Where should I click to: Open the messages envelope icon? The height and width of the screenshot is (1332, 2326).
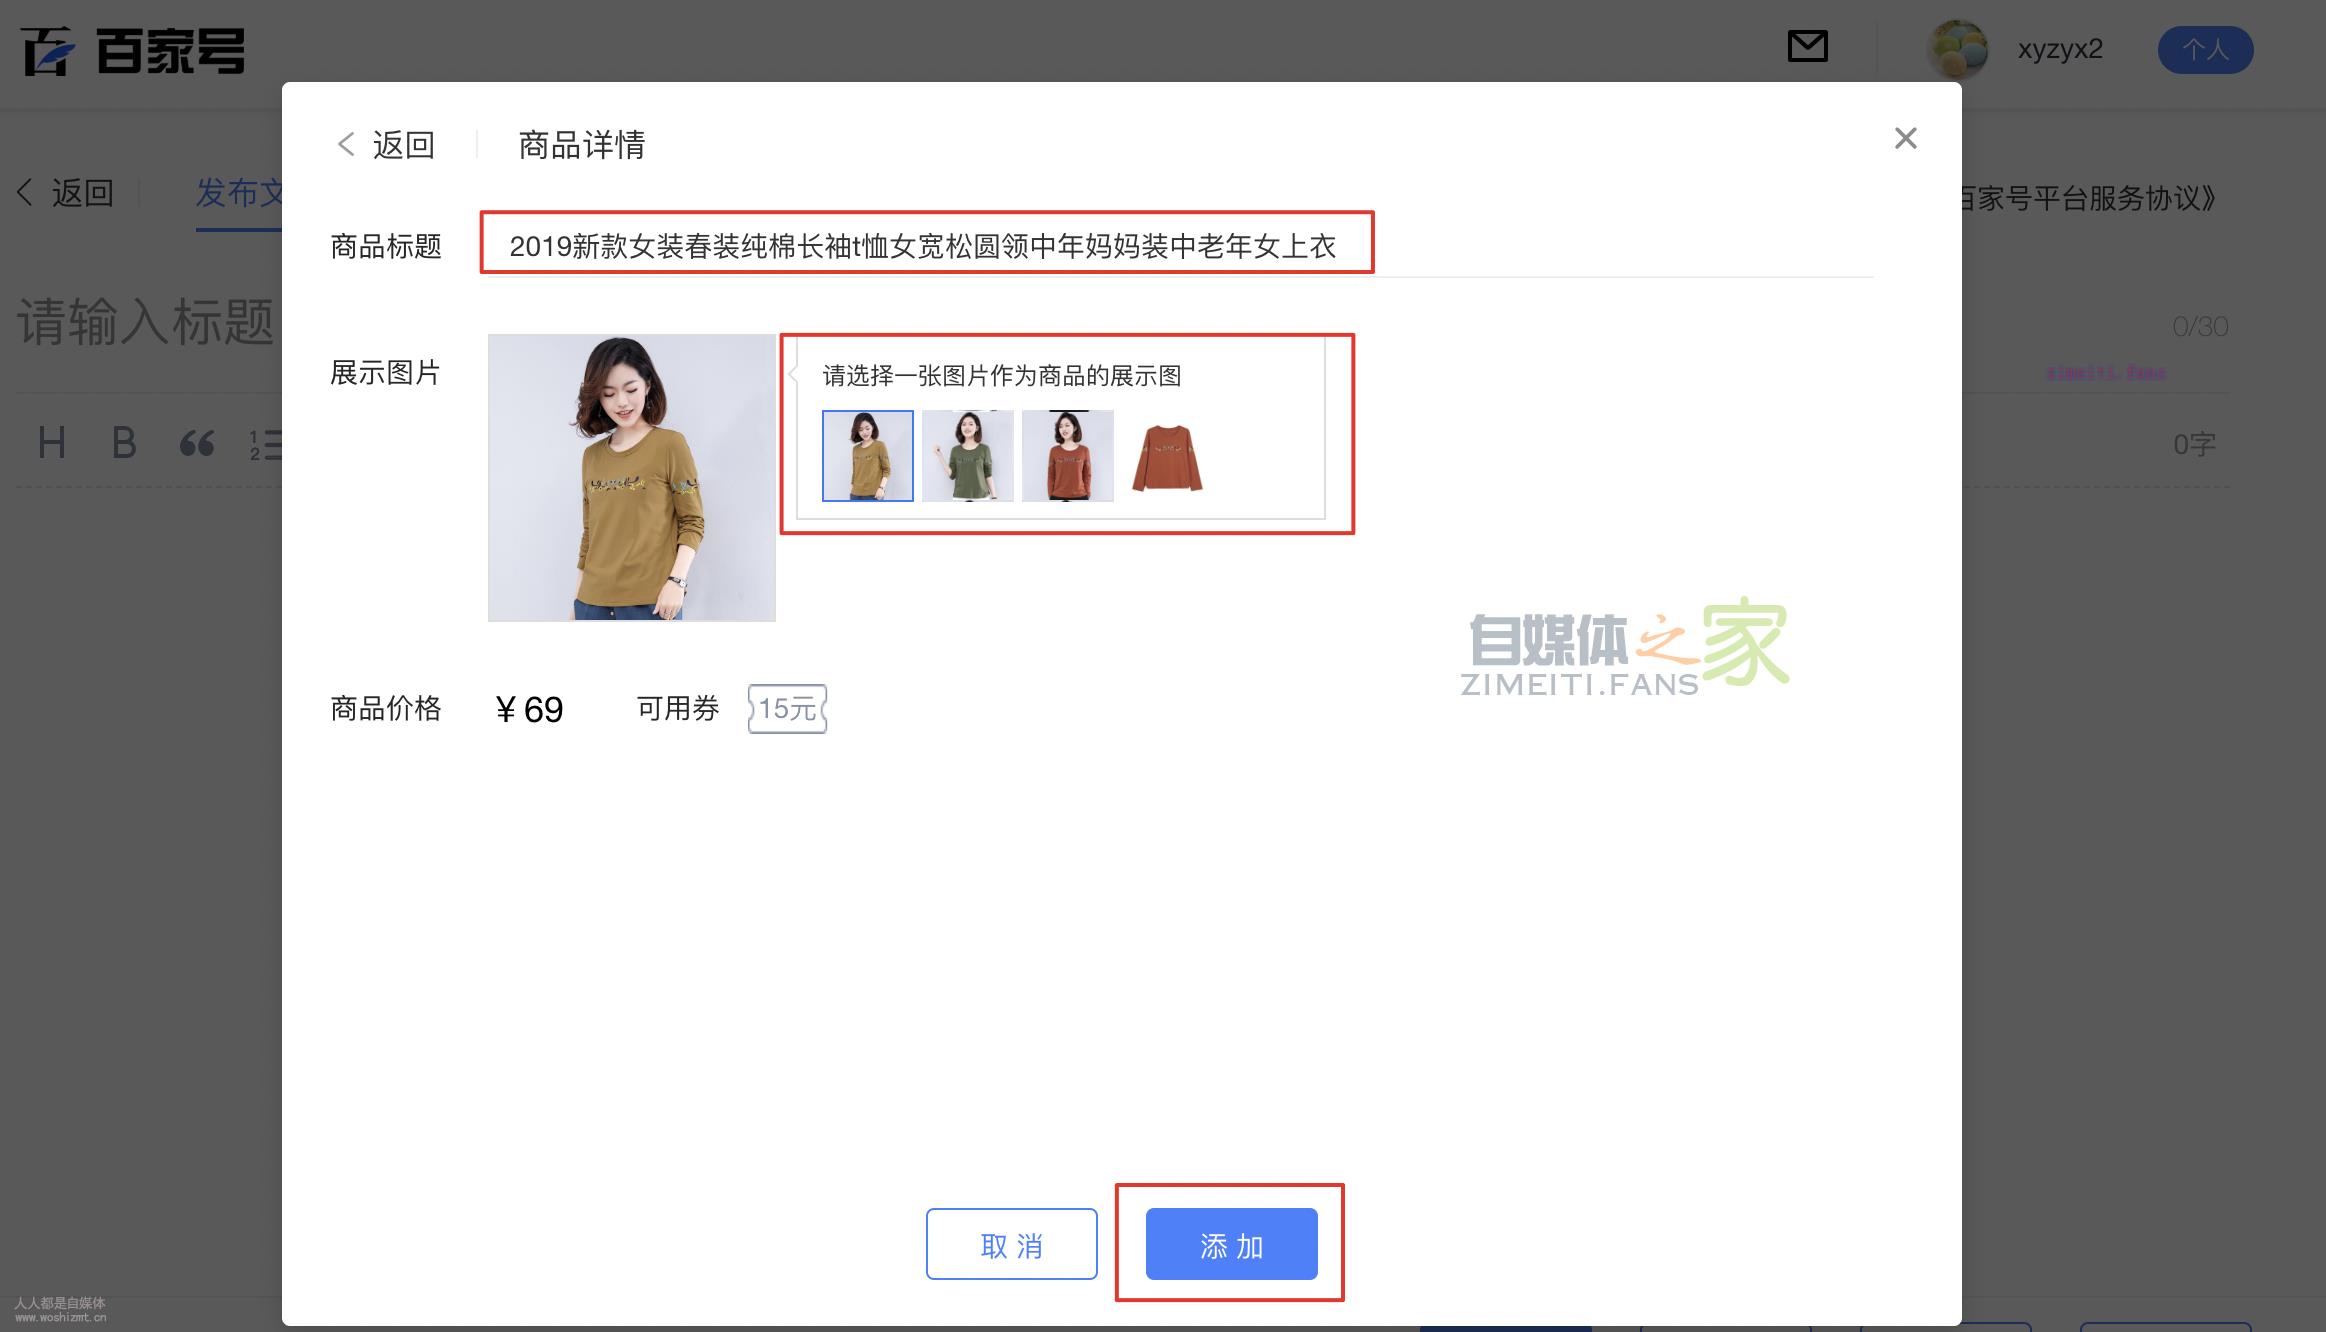pyautogui.click(x=1807, y=46)
